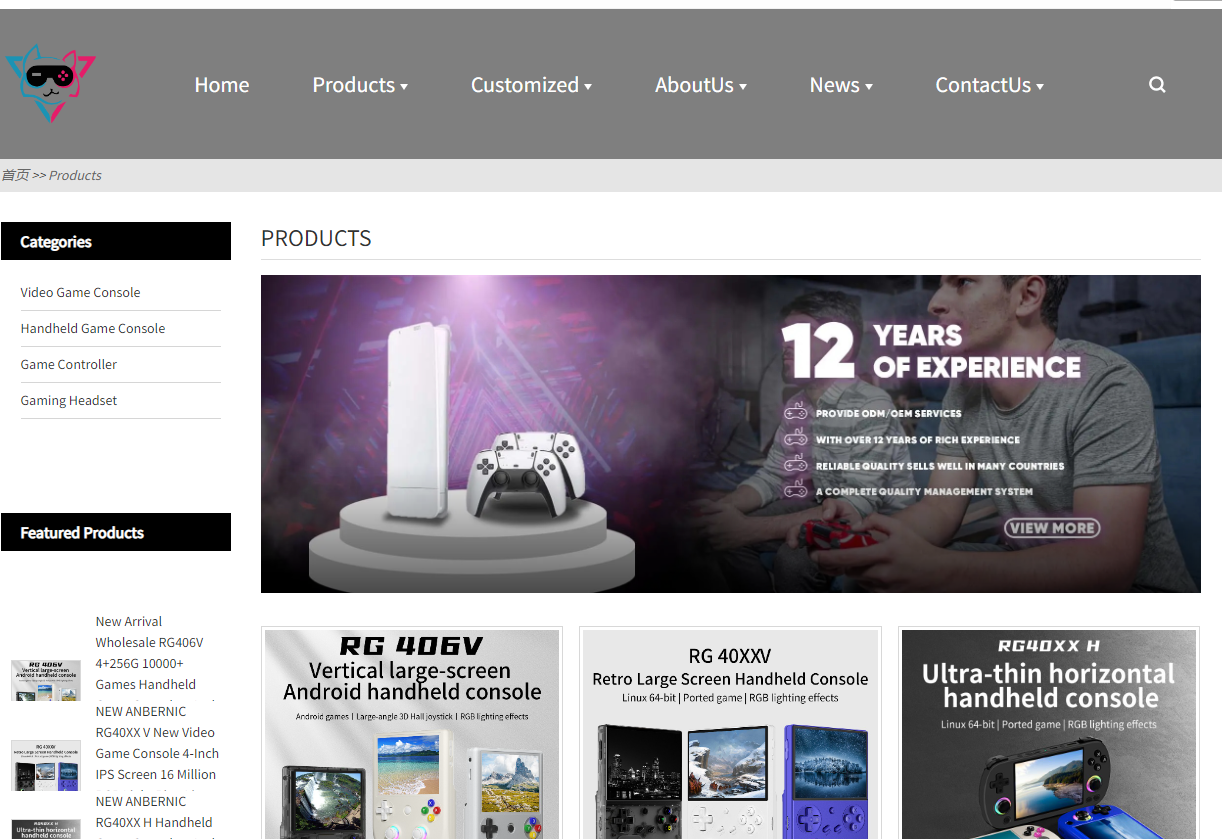Expand the Products dropdown arrow

[x=404, y=87]
